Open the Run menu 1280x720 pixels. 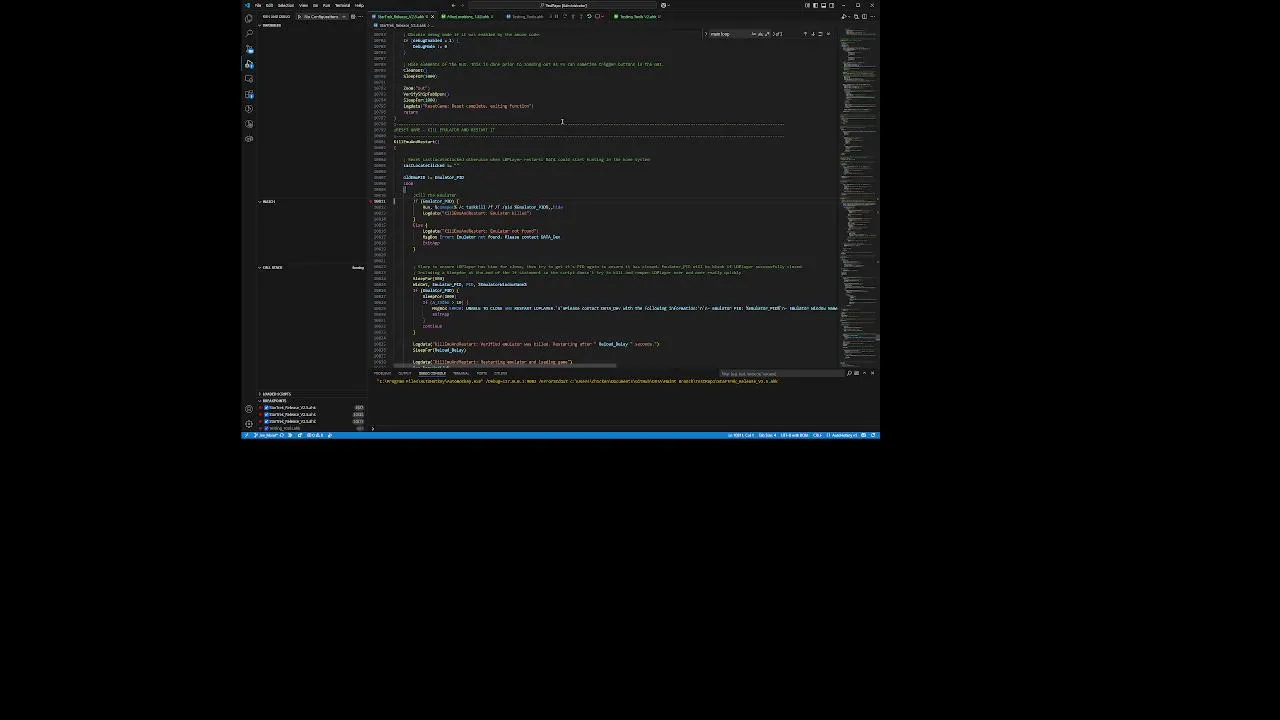(x=326, y=5)
